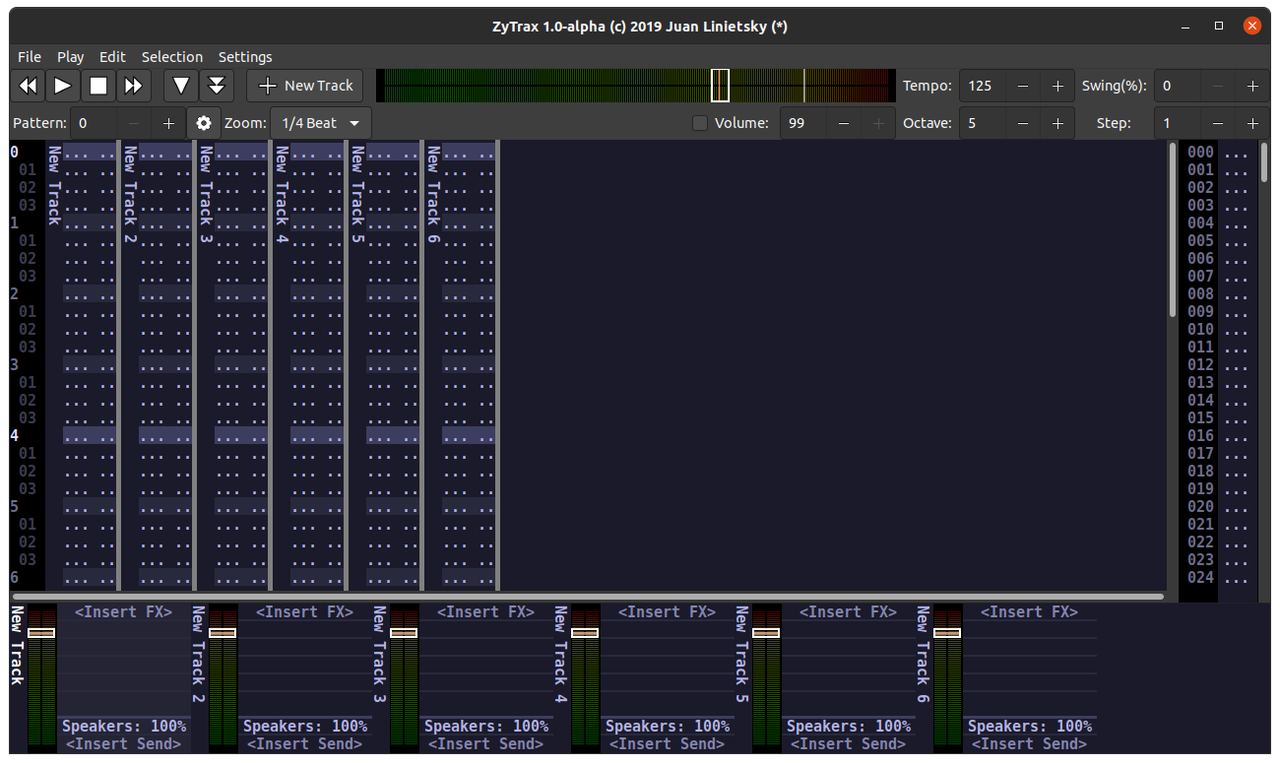The width and height of the screenshot is (1280, 763).
Task: Select the New Track 3 column header
Action: (205, 195)
